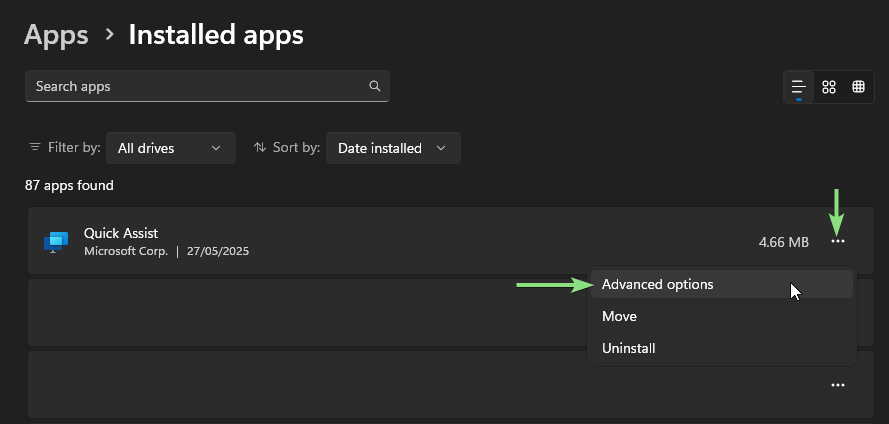Click the Quick Assist app name
This screenshot has width=889, height=424.
121,233
